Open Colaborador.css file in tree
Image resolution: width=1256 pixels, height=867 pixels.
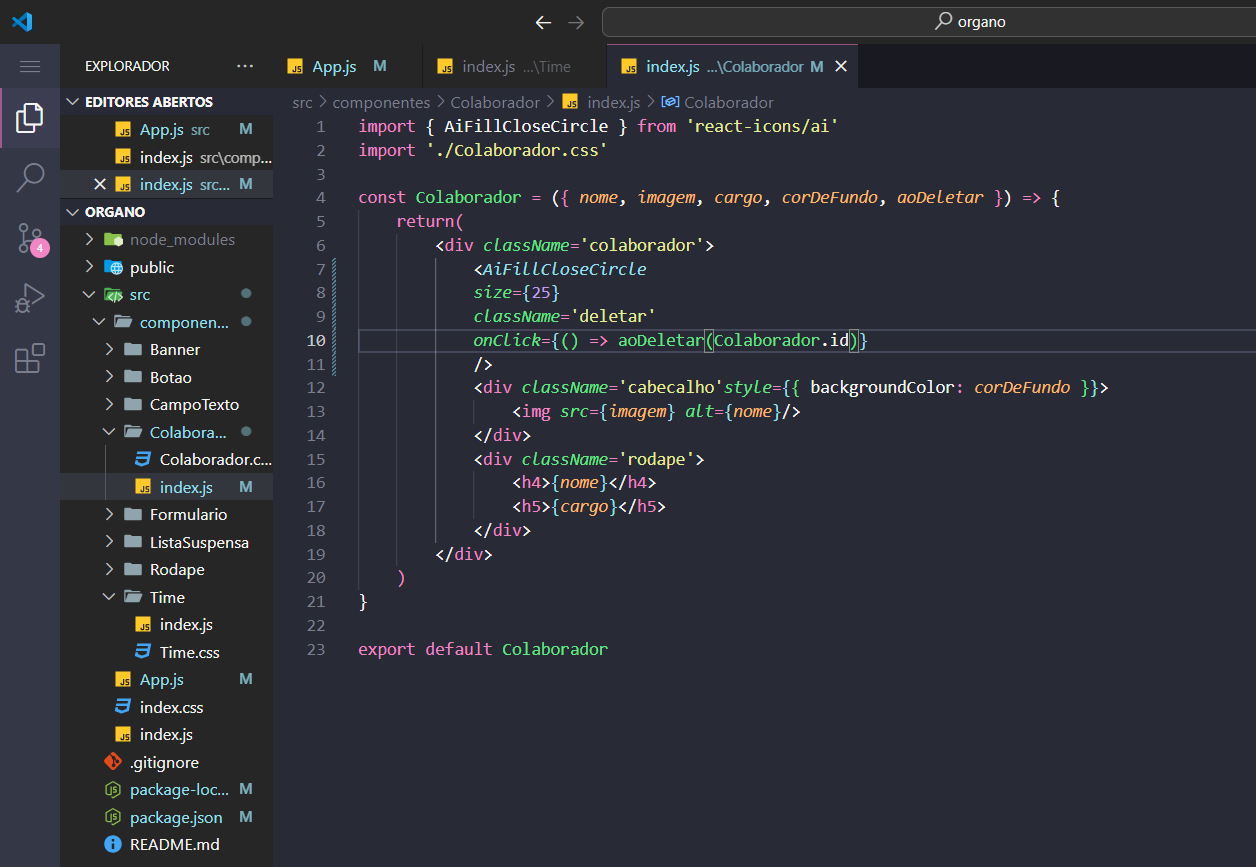tap(166, 460)
